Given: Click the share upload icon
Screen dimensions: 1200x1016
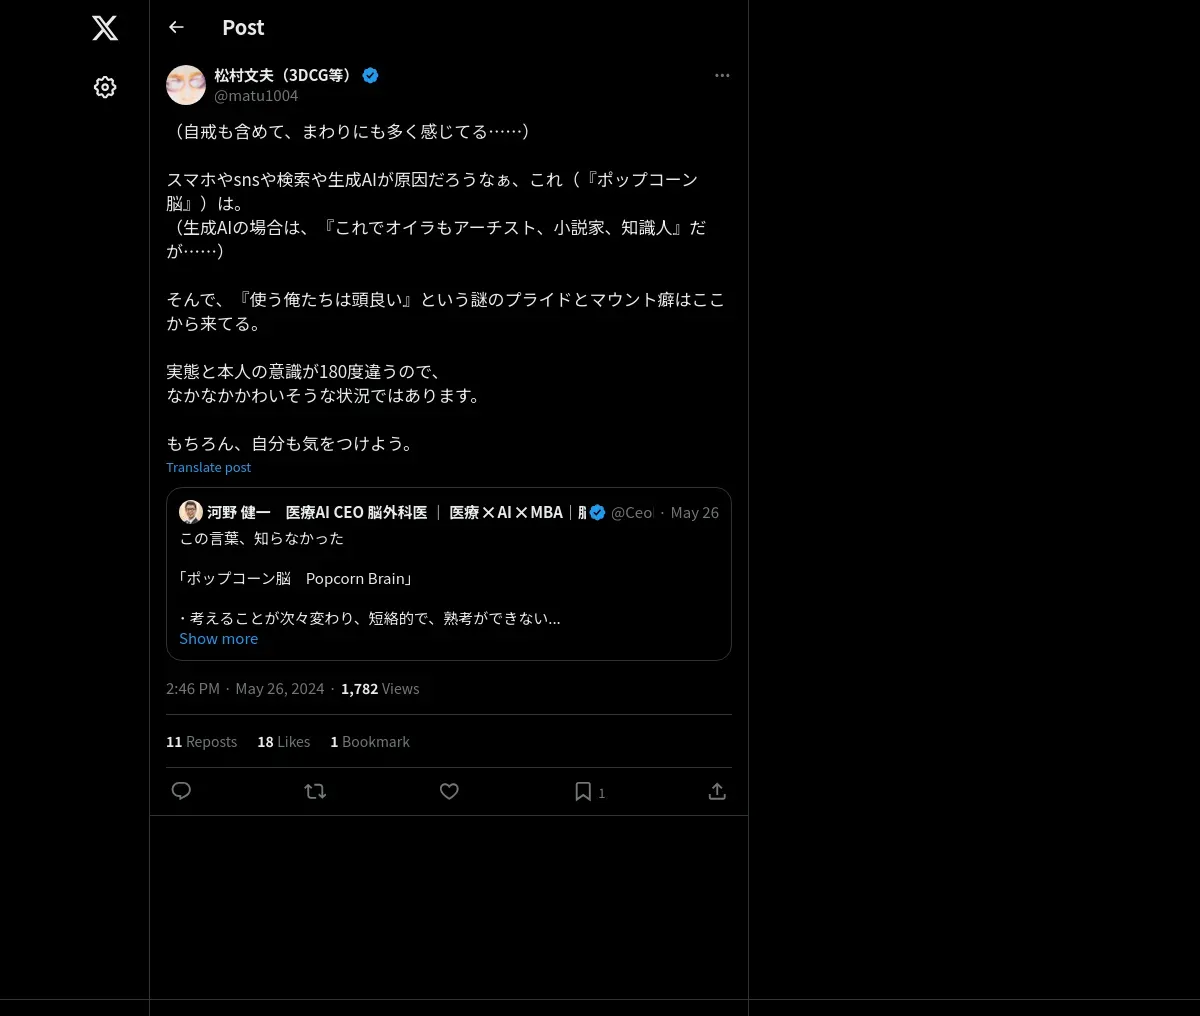Looking at the screenshot, I should pos(717,791).
